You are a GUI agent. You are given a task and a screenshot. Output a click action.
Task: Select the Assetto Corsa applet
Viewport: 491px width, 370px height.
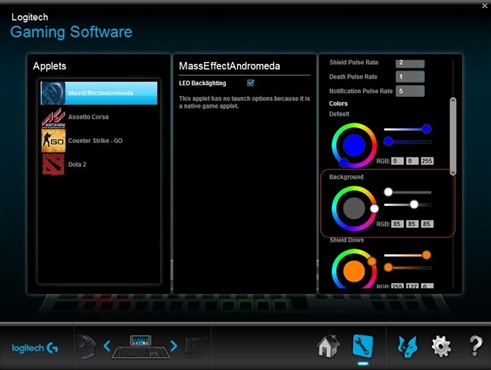click(x=99, y=117)
